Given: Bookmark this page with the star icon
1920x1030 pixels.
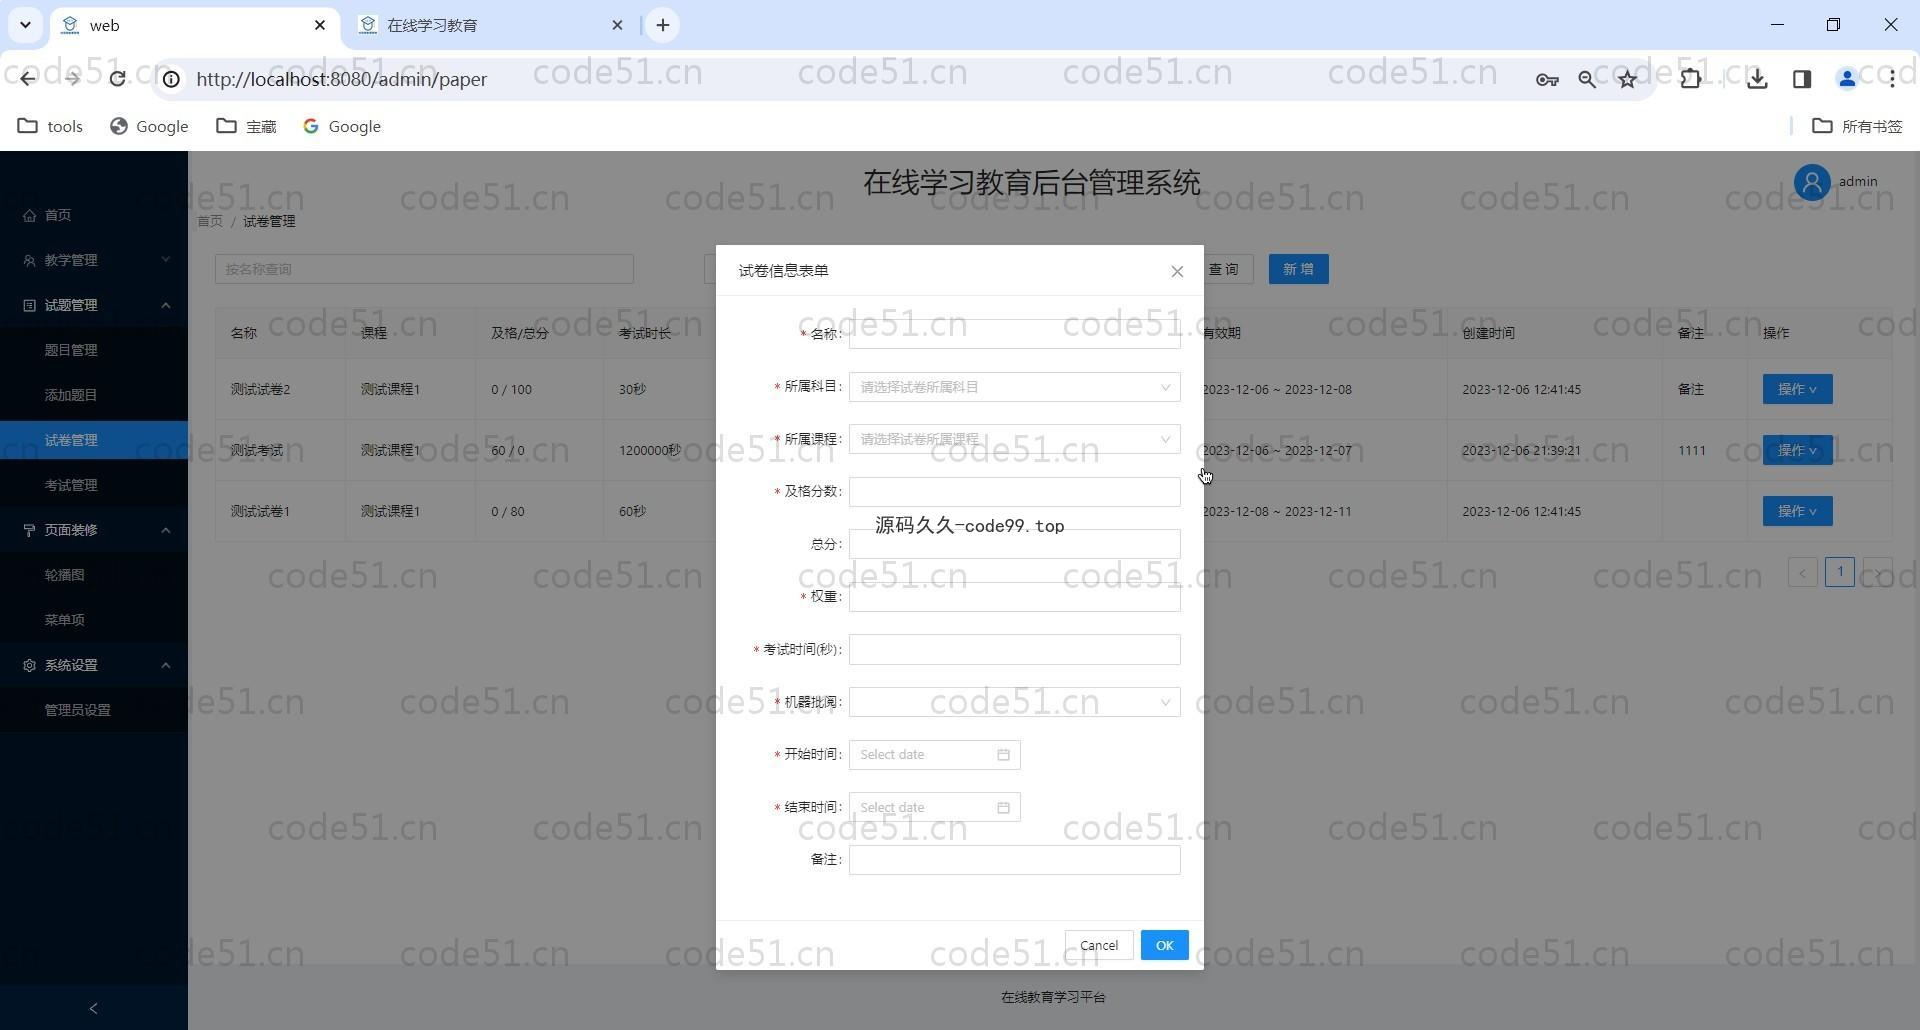Looking at the screenshot, I should pos(1627,79).
